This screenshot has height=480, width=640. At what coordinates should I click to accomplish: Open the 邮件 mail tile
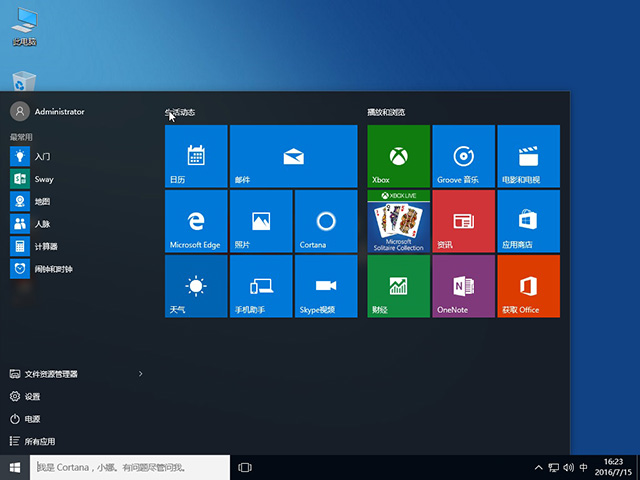[293, 156]
